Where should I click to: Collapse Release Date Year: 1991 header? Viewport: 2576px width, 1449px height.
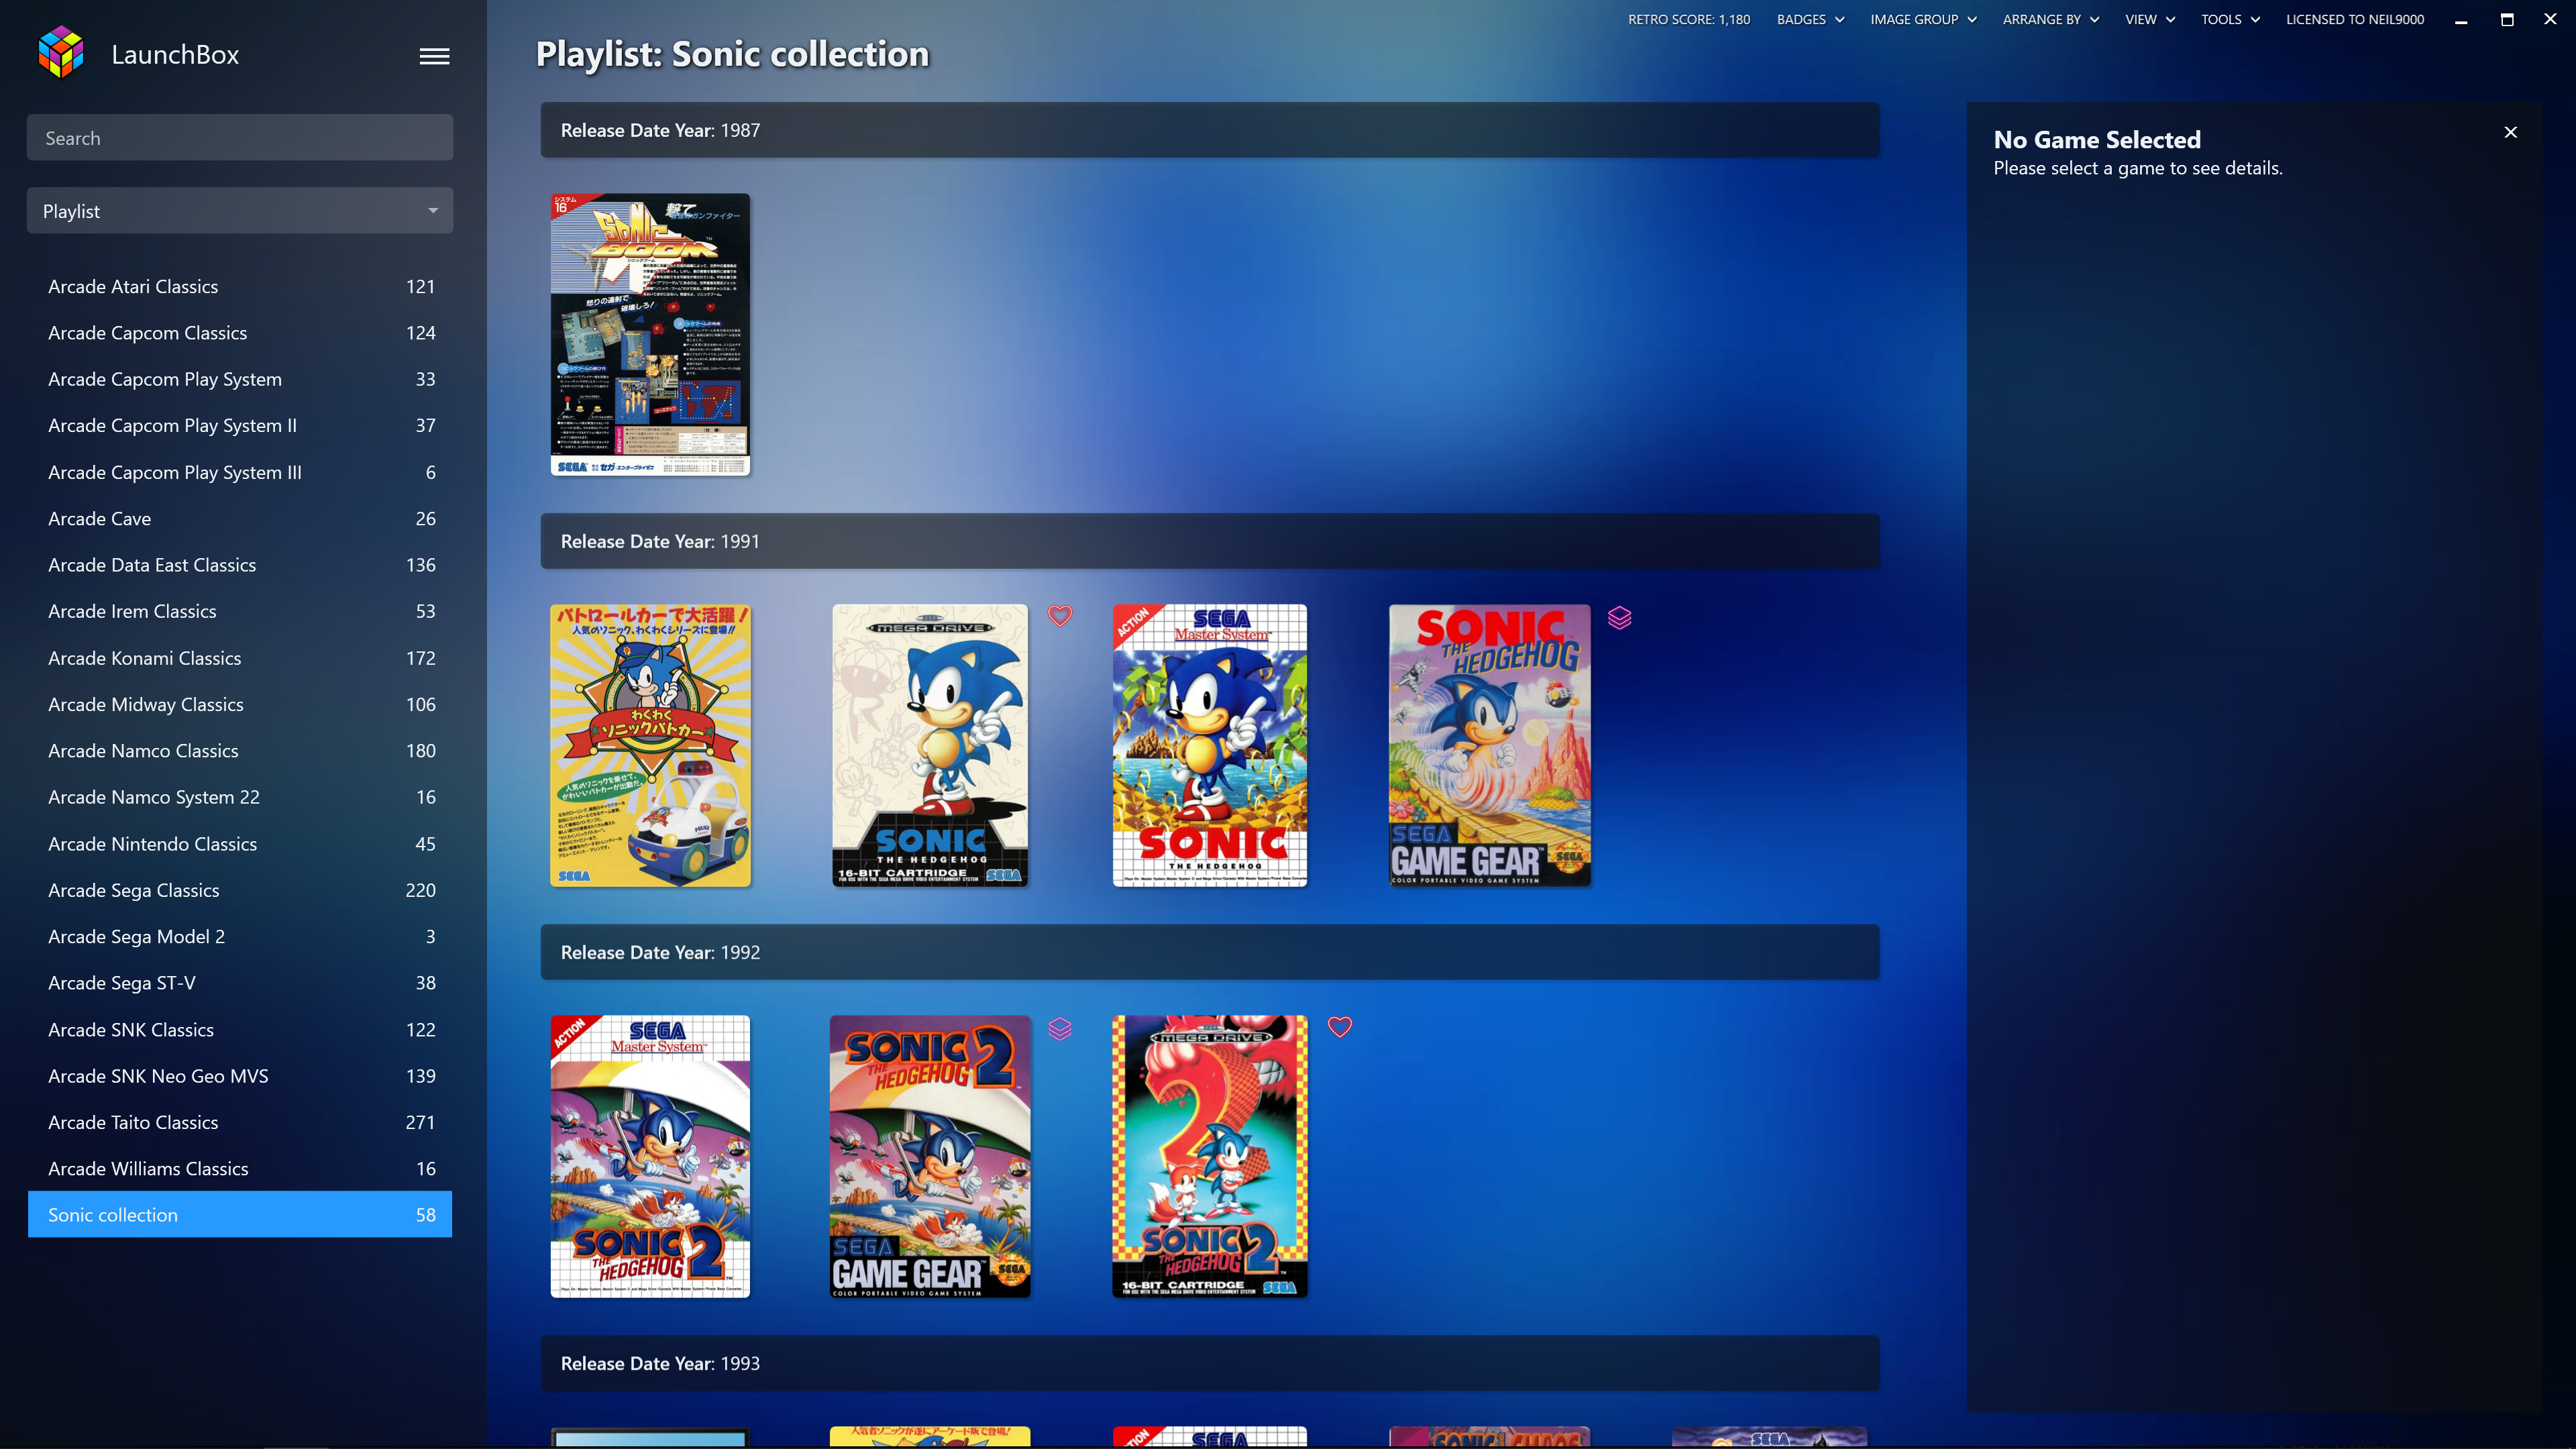(1210, 541)
